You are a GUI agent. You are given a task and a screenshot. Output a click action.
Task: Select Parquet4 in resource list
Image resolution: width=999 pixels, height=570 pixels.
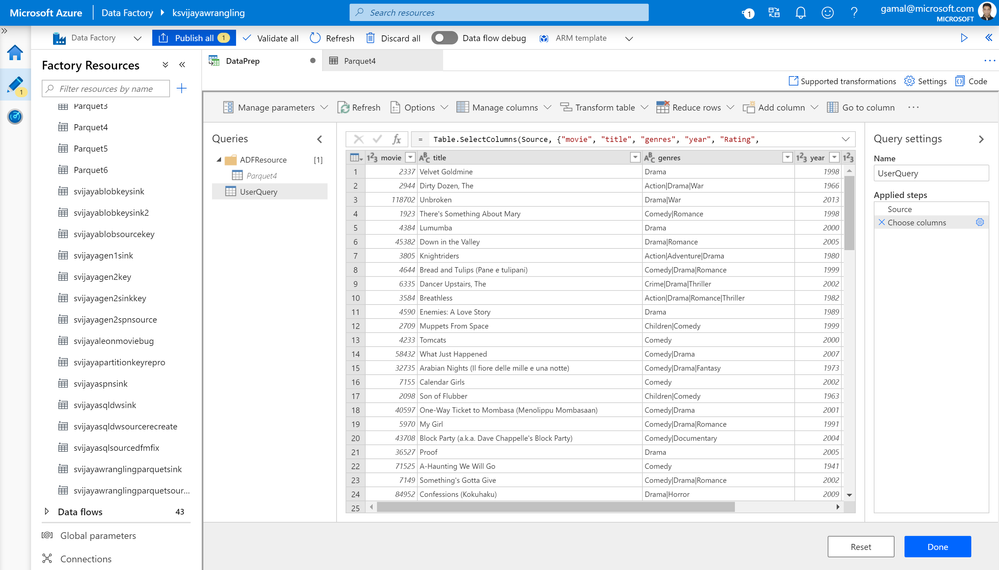point(90,127)
